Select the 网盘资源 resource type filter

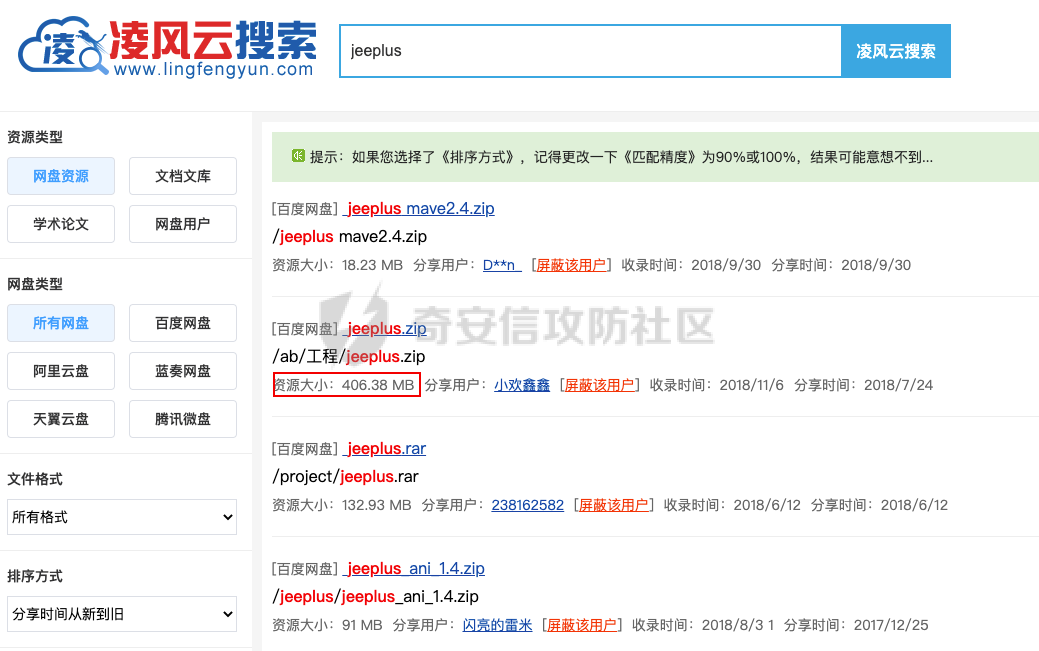click(60, 175)
